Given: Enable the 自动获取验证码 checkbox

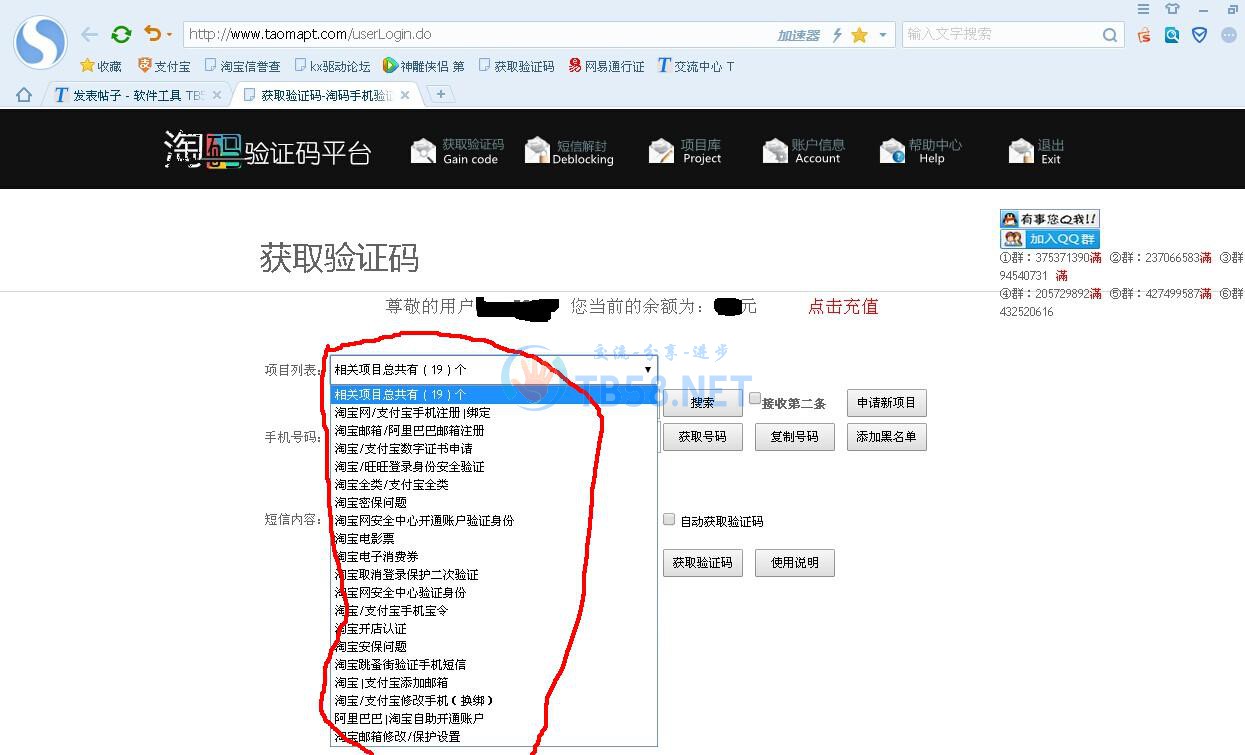Looking at the screenshot, I should click(669, 520).
